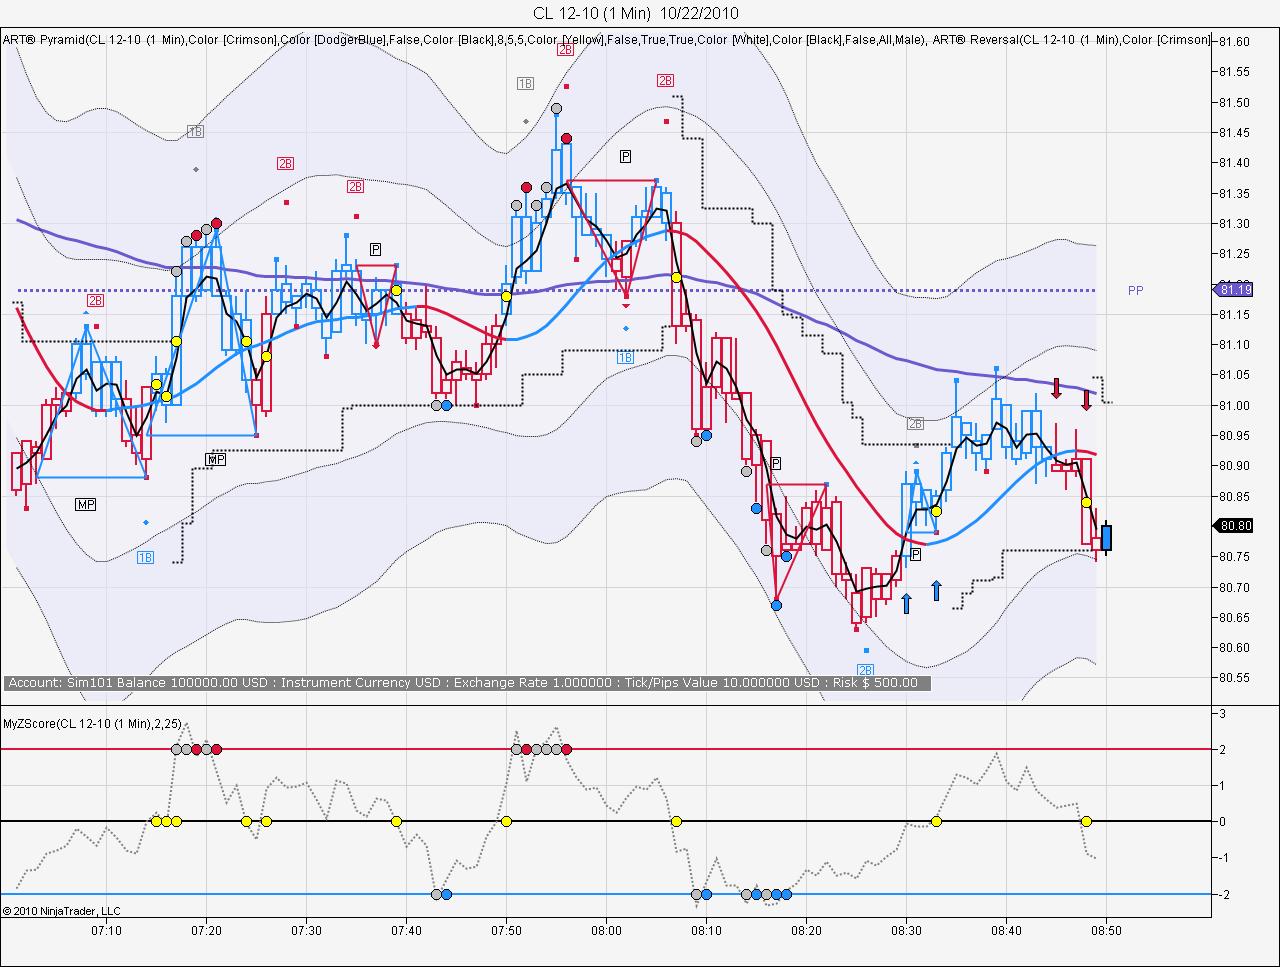Select the blue 1B marker near 07:14

pyautogui.click(x=145, y=557)
